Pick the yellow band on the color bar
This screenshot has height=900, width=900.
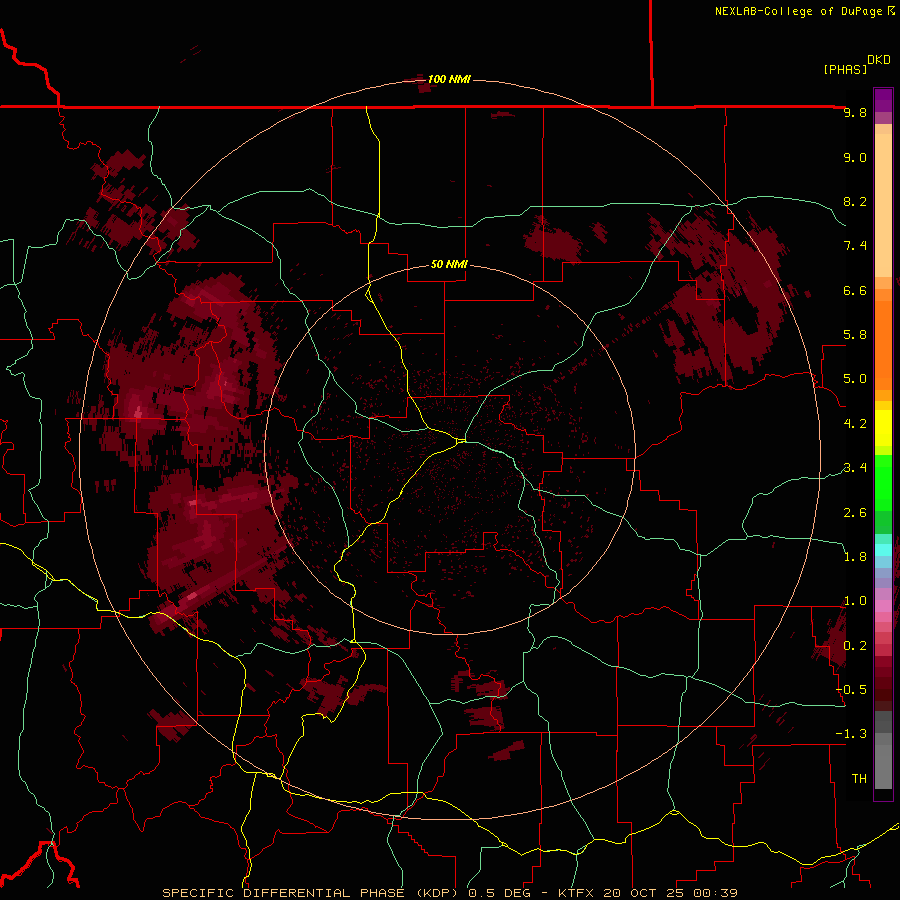883,428
